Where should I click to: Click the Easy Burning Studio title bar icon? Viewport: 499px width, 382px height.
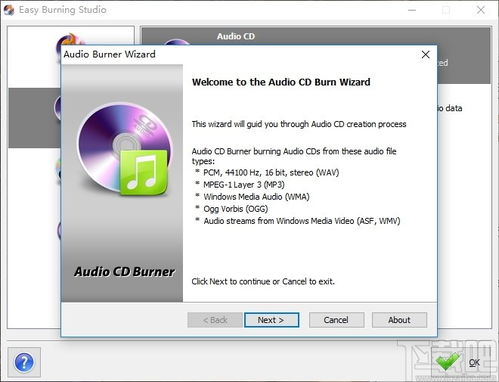[9, 10]
